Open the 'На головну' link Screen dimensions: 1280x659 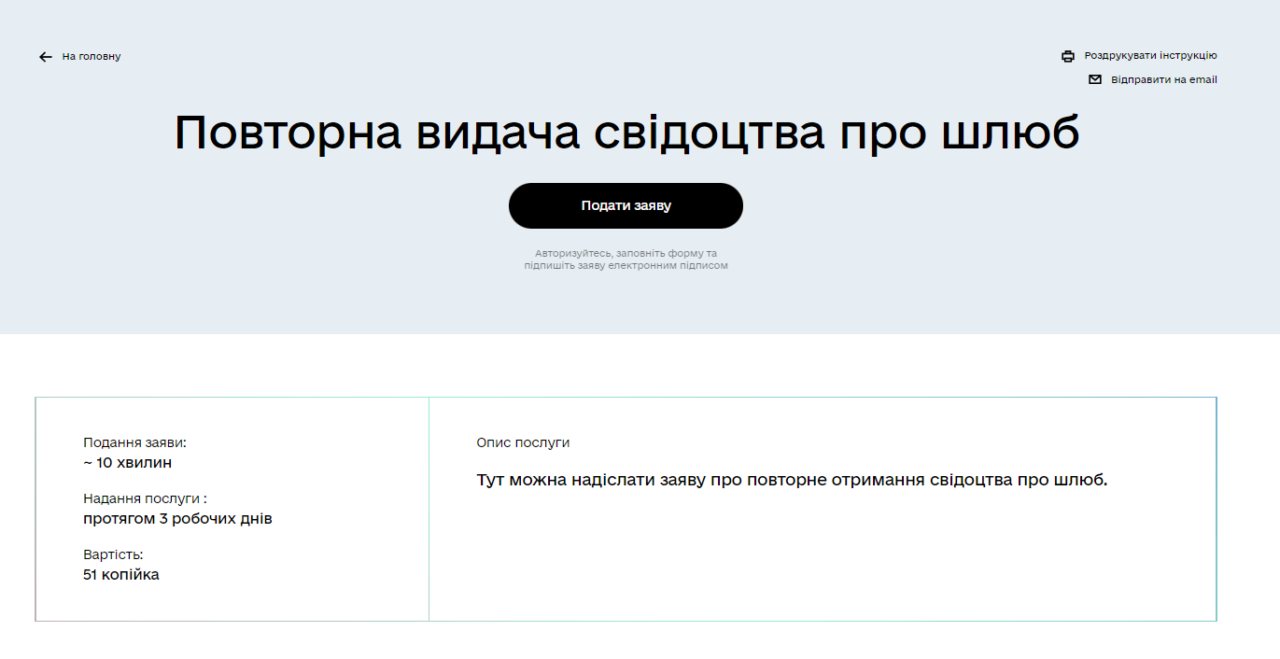pos(91,57)
